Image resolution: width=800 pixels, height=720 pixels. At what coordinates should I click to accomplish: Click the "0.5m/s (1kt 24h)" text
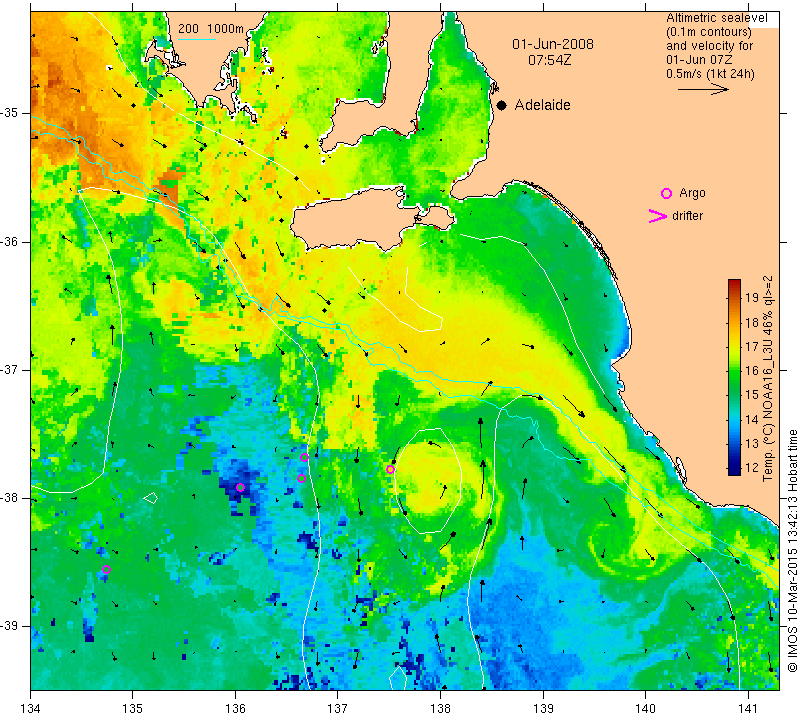(x=710, y=73)
